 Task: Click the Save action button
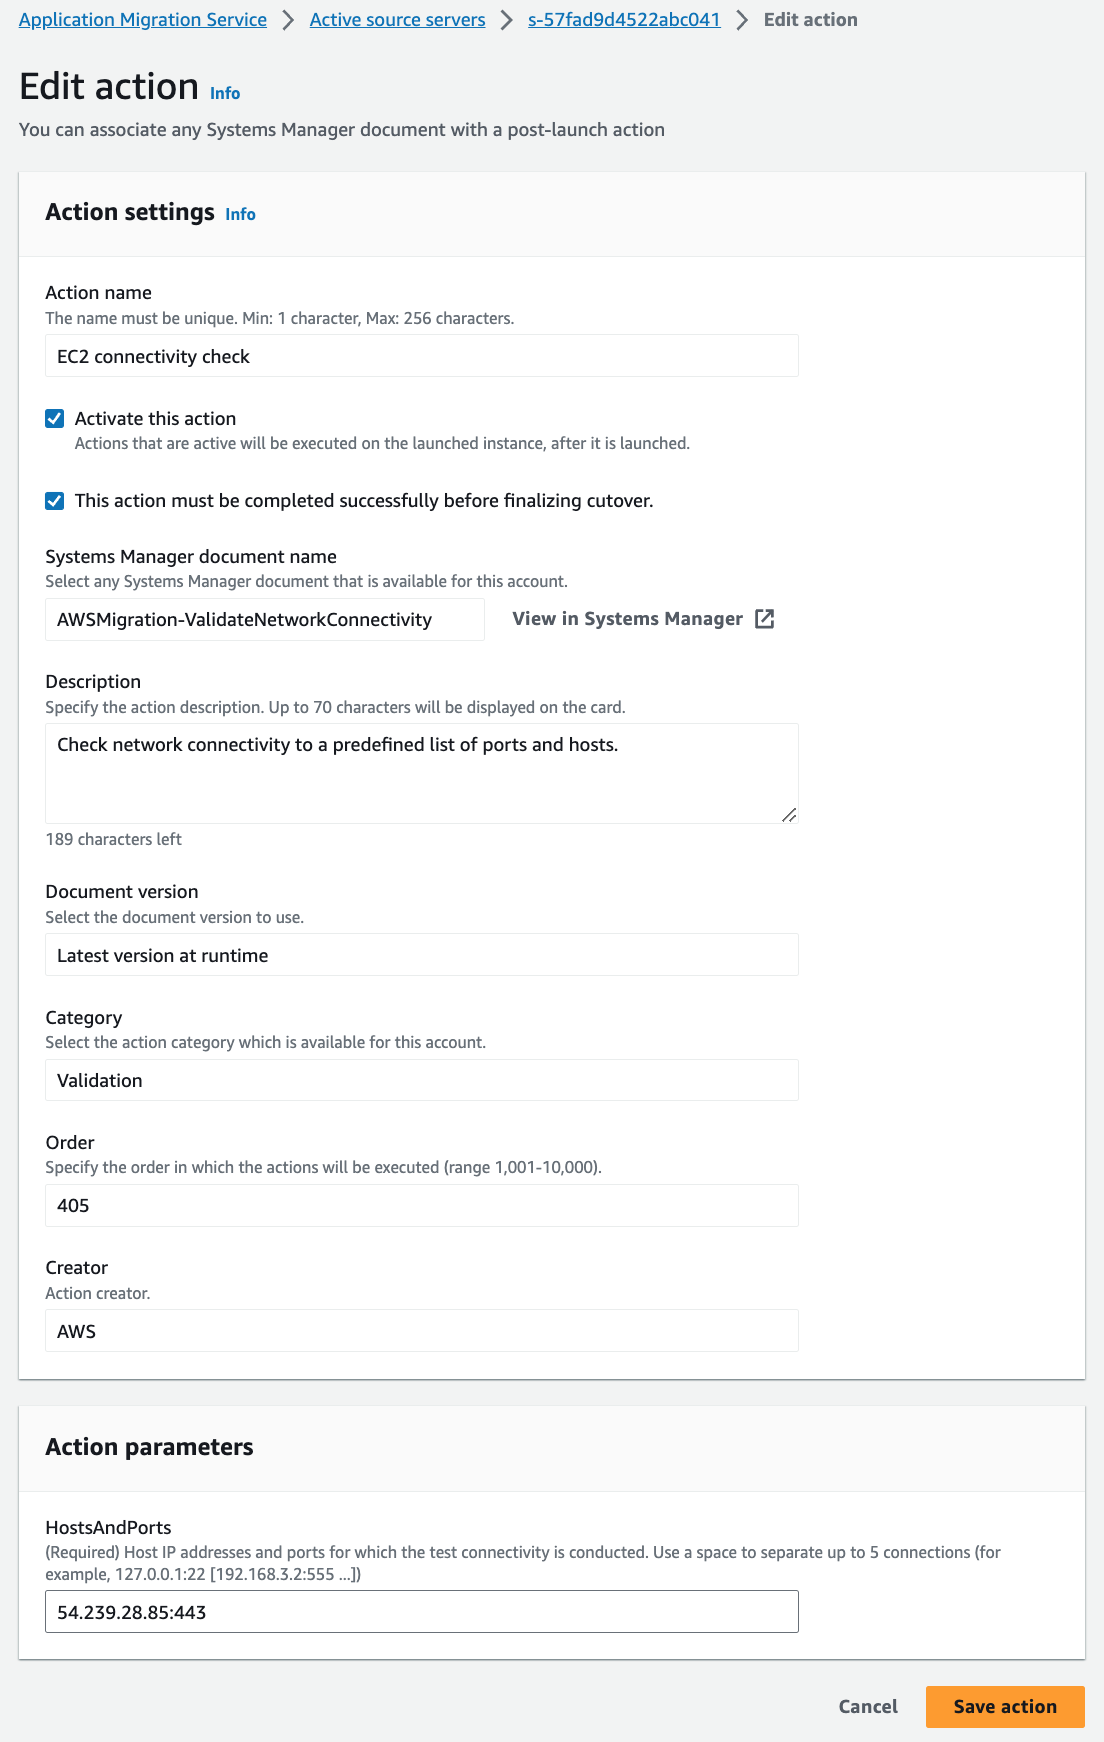1004,1707
